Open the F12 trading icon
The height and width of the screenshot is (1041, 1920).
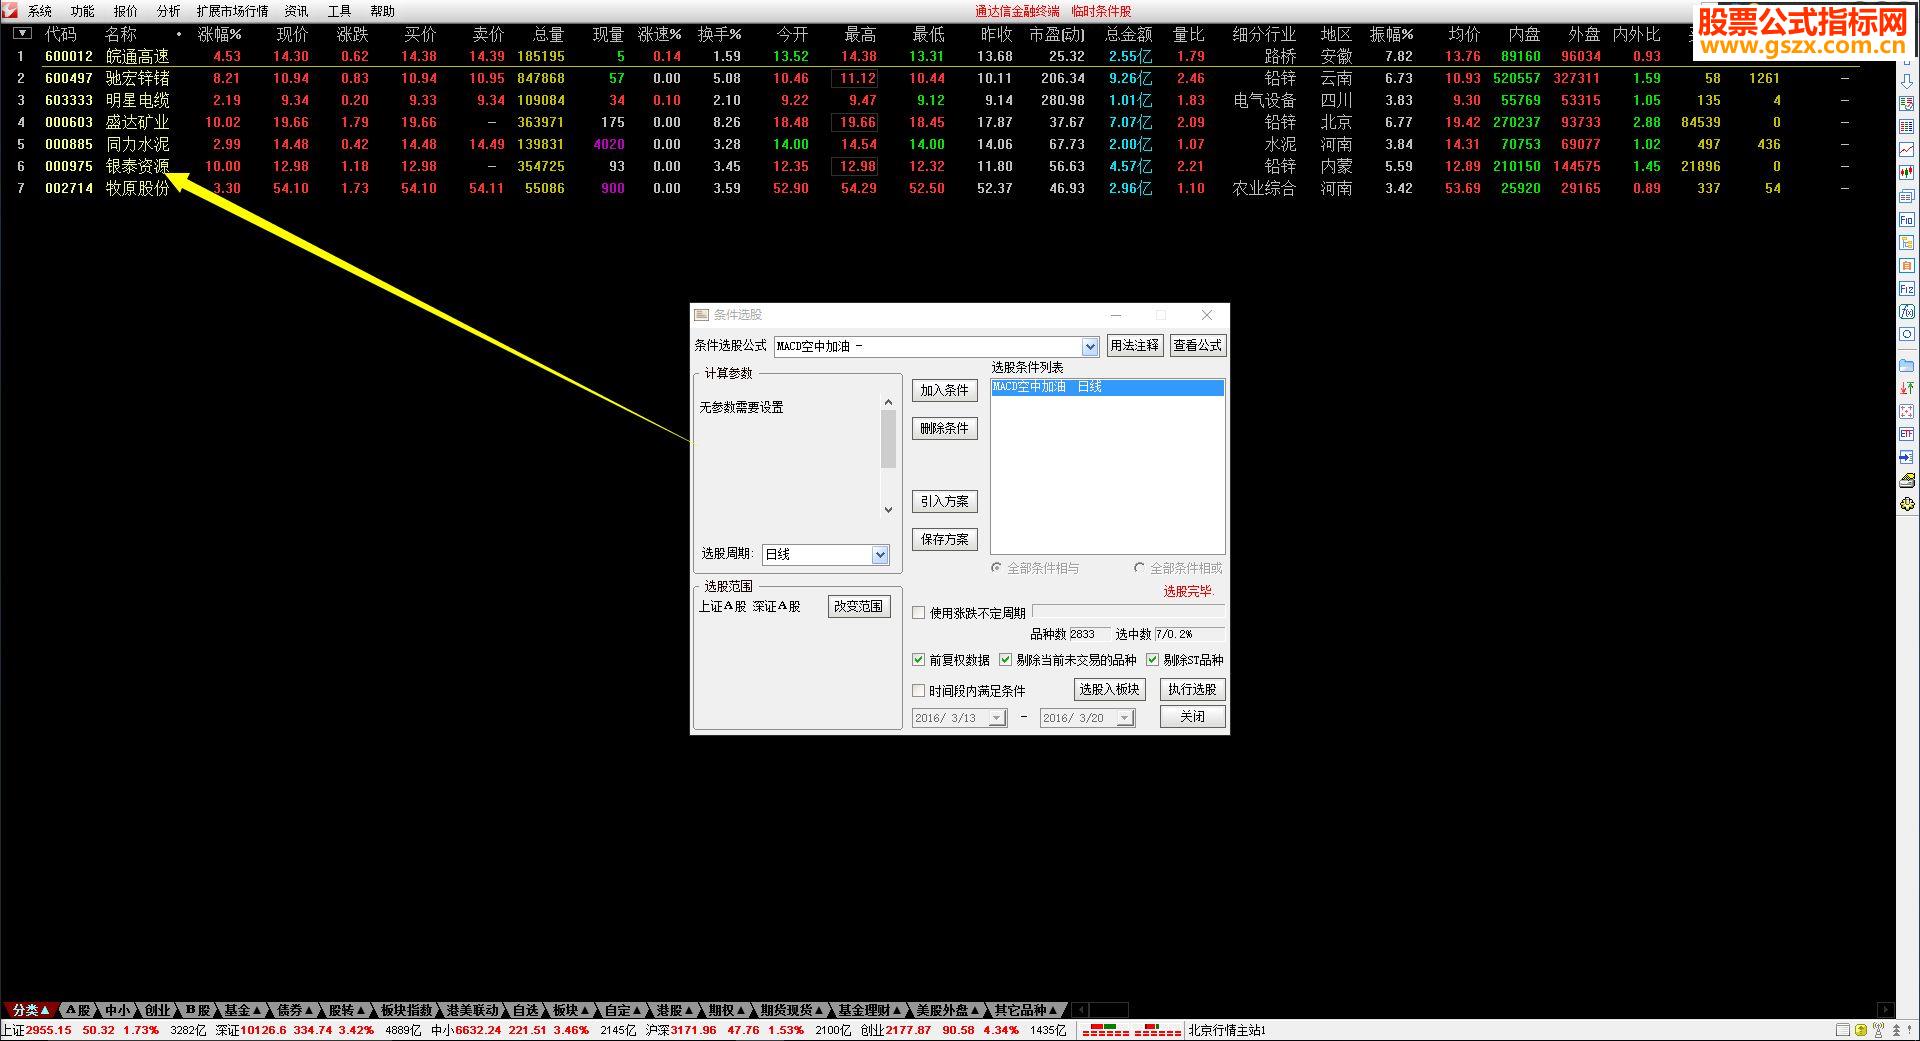pyautogui.click(x=1907, y=289)
